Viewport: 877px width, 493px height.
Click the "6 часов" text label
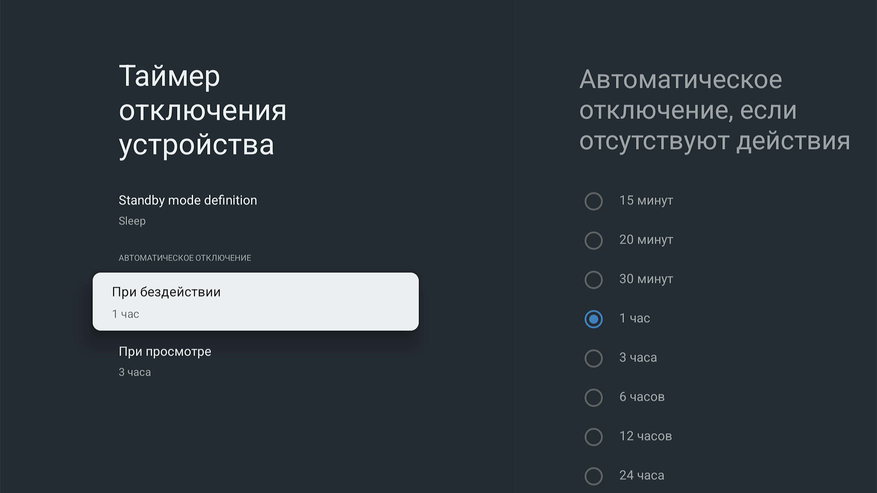coord(642,397)
